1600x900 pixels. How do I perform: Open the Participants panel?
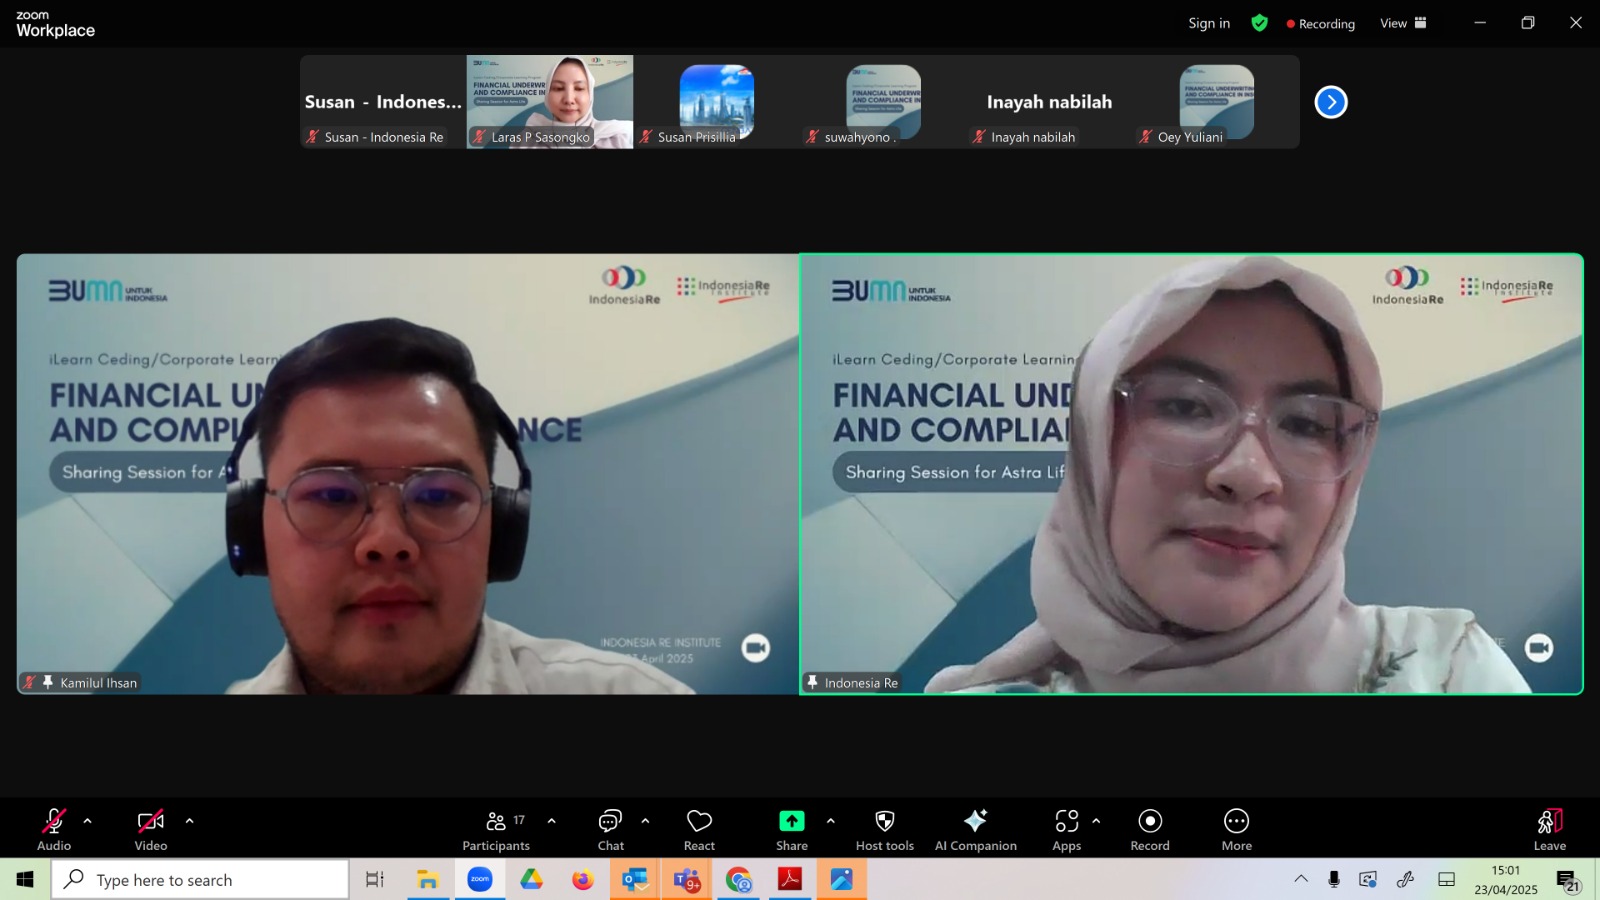[496, 830]
